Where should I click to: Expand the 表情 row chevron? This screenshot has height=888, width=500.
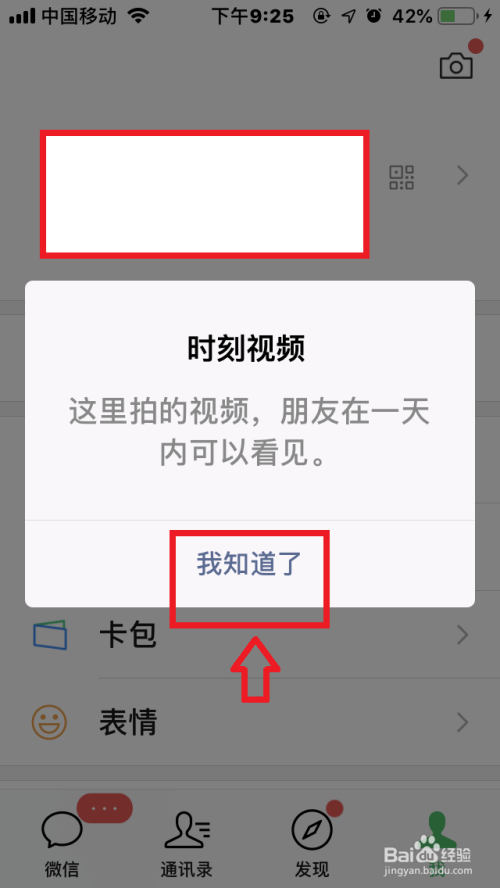(x=463, y=723)
